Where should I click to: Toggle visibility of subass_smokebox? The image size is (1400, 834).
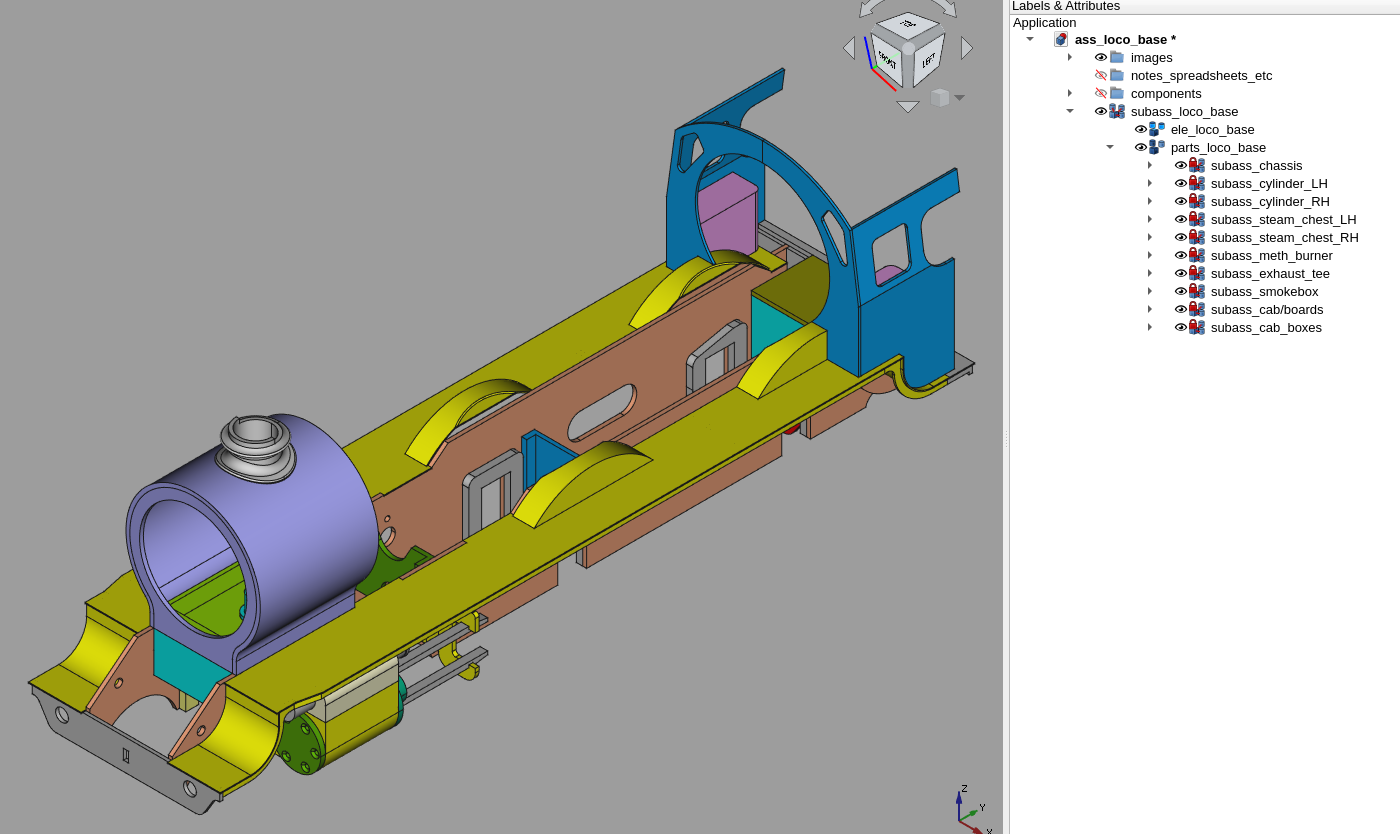(x=1181, y=290)
